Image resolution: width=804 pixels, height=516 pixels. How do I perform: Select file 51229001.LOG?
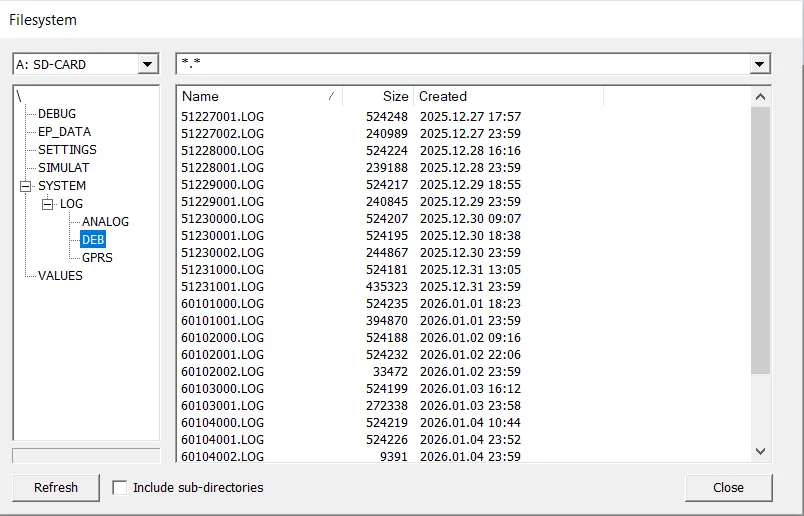pyautogui.click(x=223, y=201)
